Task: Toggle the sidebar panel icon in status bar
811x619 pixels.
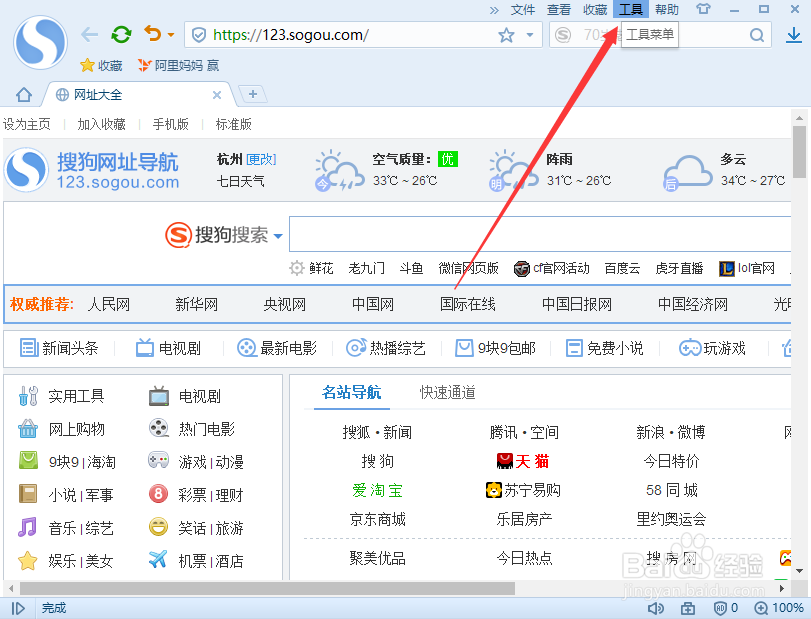Action: (x=18, y=608)
